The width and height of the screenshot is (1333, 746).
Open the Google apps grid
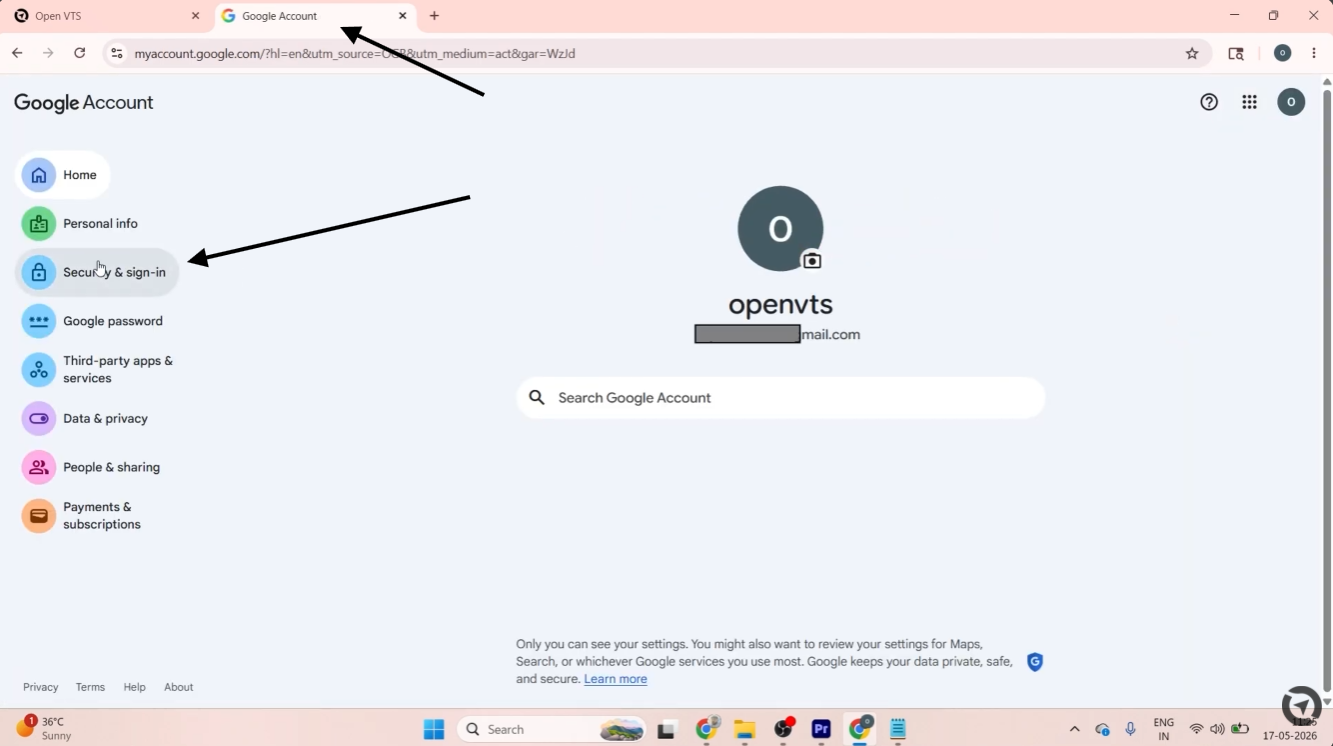[x=1249, y=102]
